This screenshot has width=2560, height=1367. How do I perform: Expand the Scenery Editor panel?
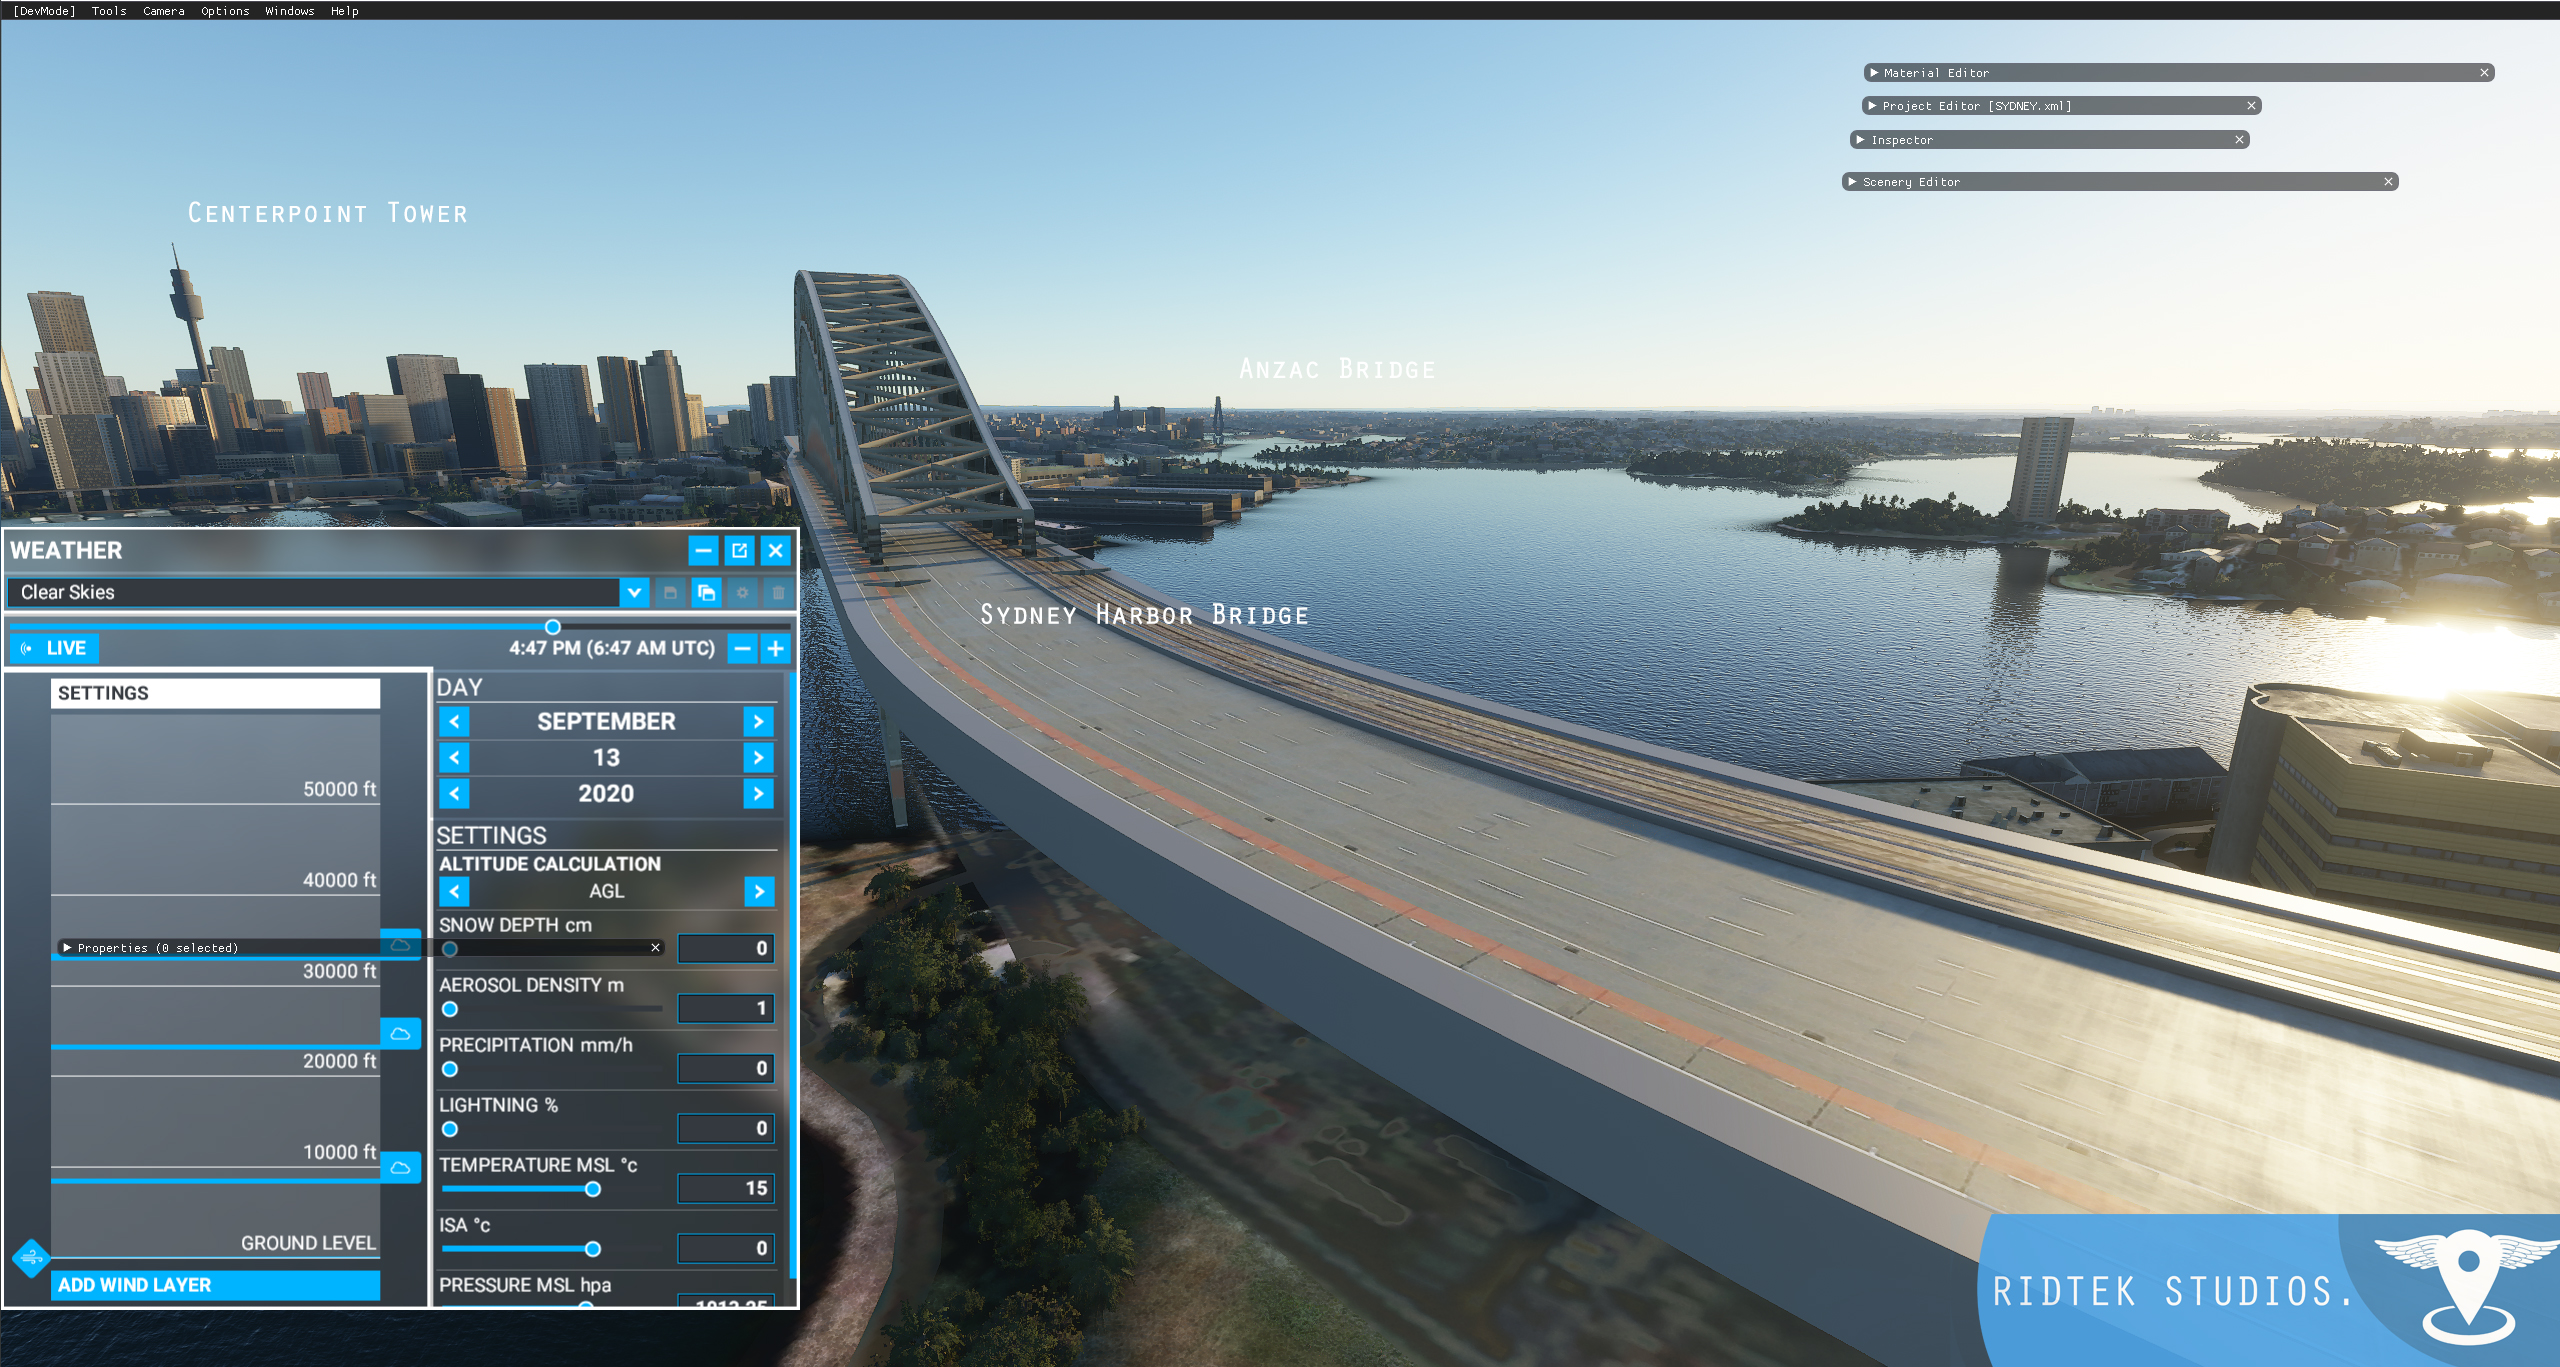[x=1852, y=182]
